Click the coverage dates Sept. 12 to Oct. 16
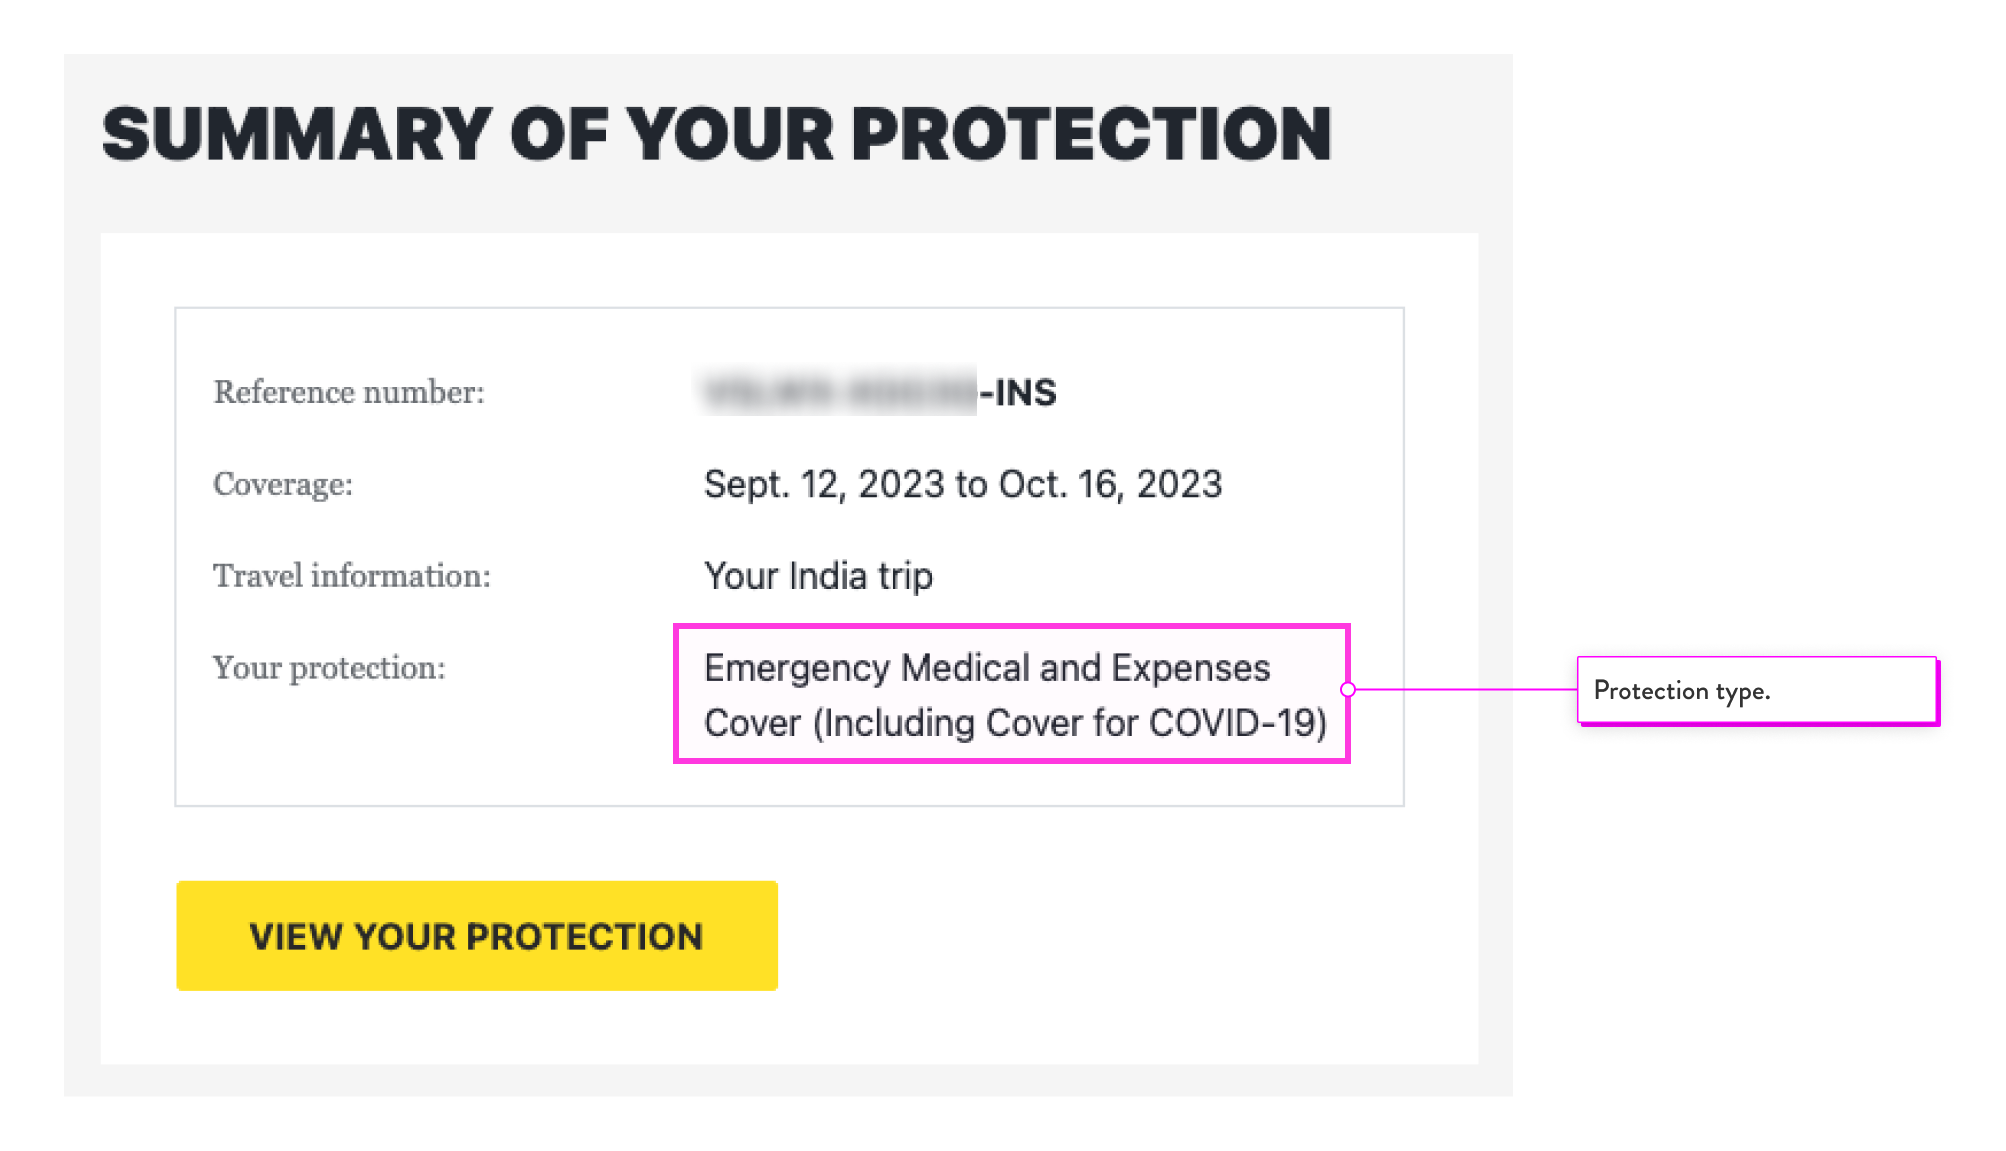Image resolution: width=2006 pixels, height=1151 pixels. click(962, 483)
